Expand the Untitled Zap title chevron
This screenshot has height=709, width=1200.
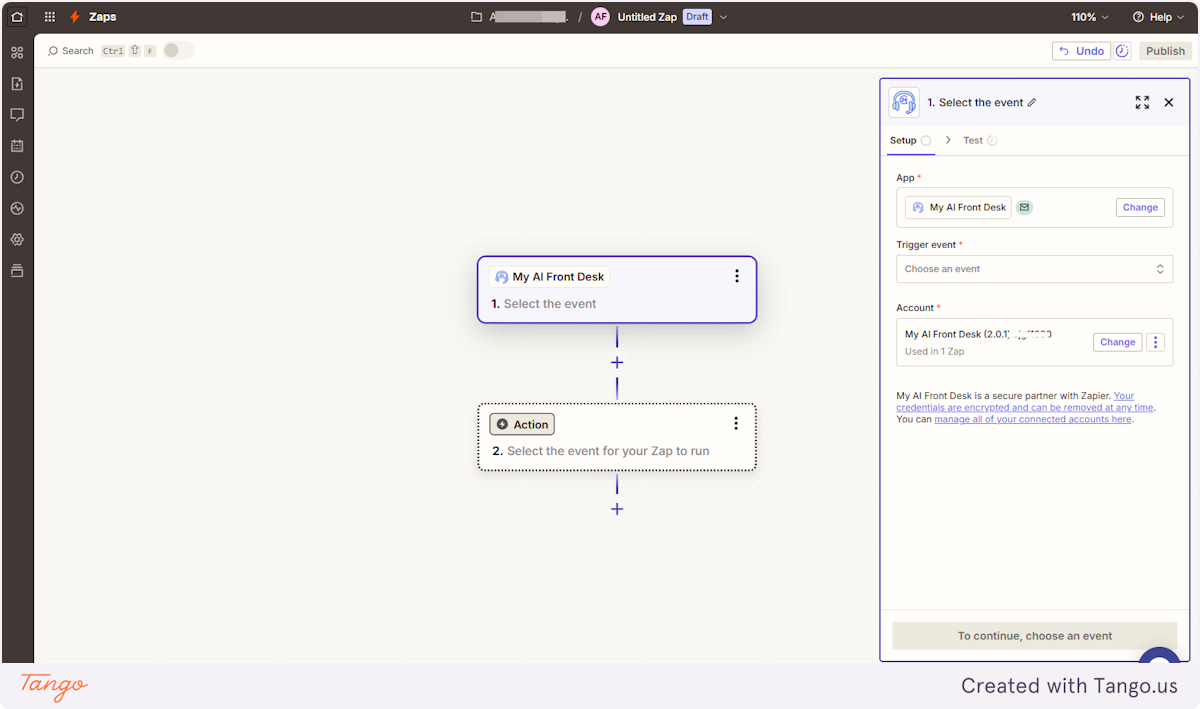(724, 17)
